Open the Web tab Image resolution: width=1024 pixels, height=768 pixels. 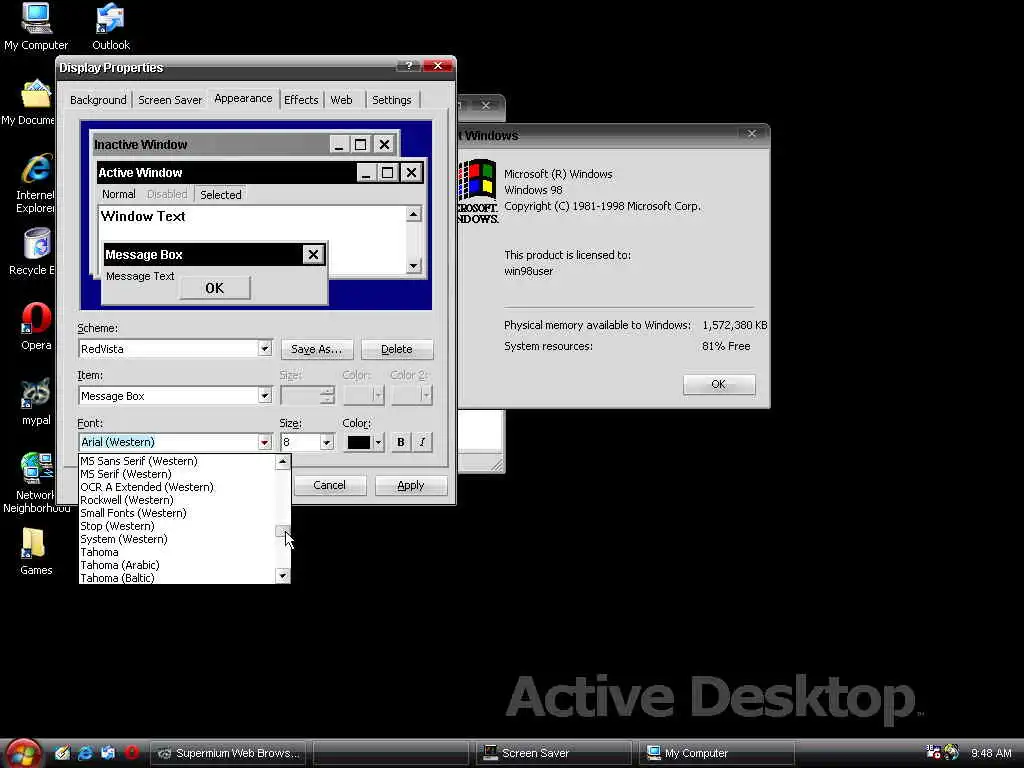click(x=341, y=100)
